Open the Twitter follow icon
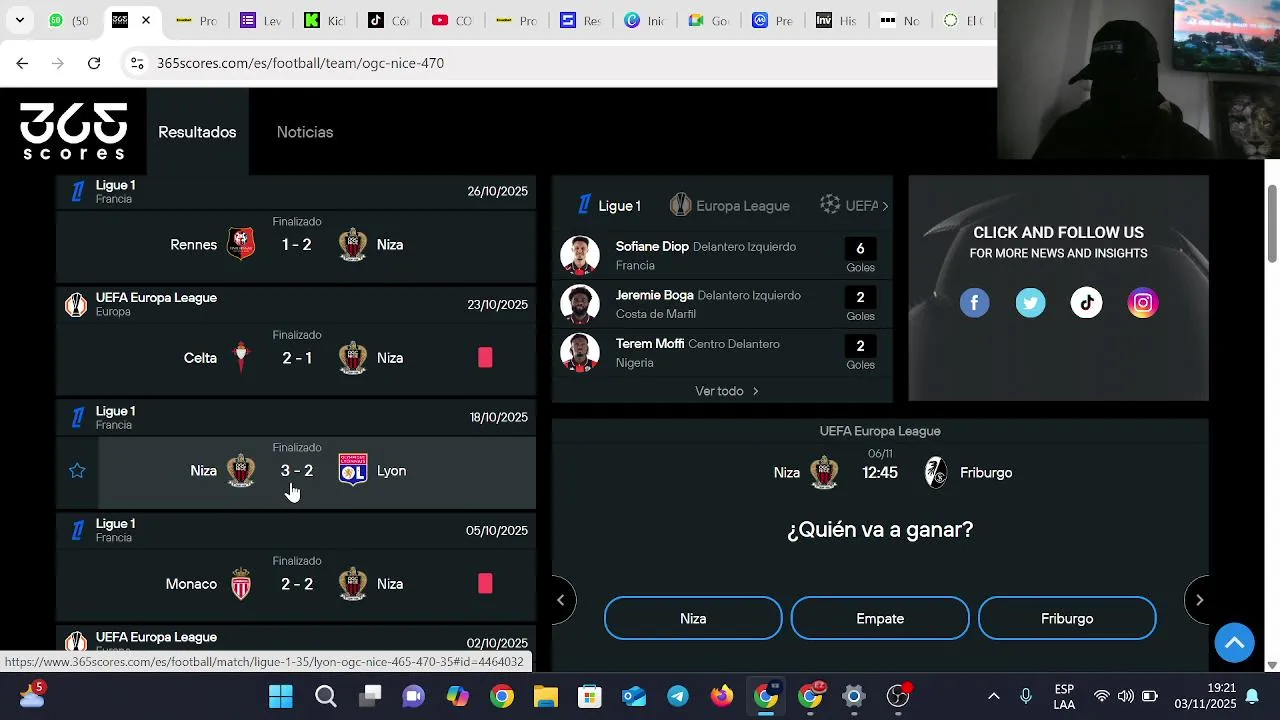 [x=1031, y=303]
